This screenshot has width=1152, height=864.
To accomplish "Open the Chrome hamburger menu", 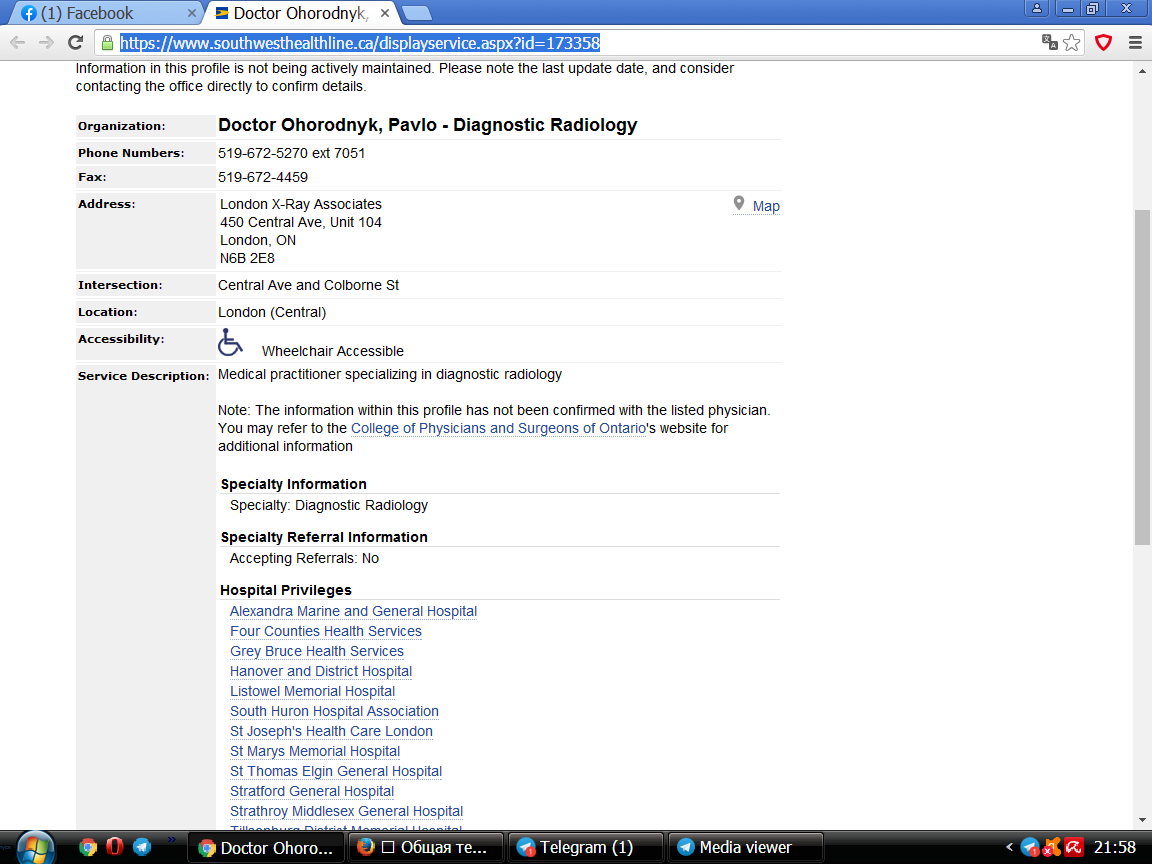I will point(1135,43).
